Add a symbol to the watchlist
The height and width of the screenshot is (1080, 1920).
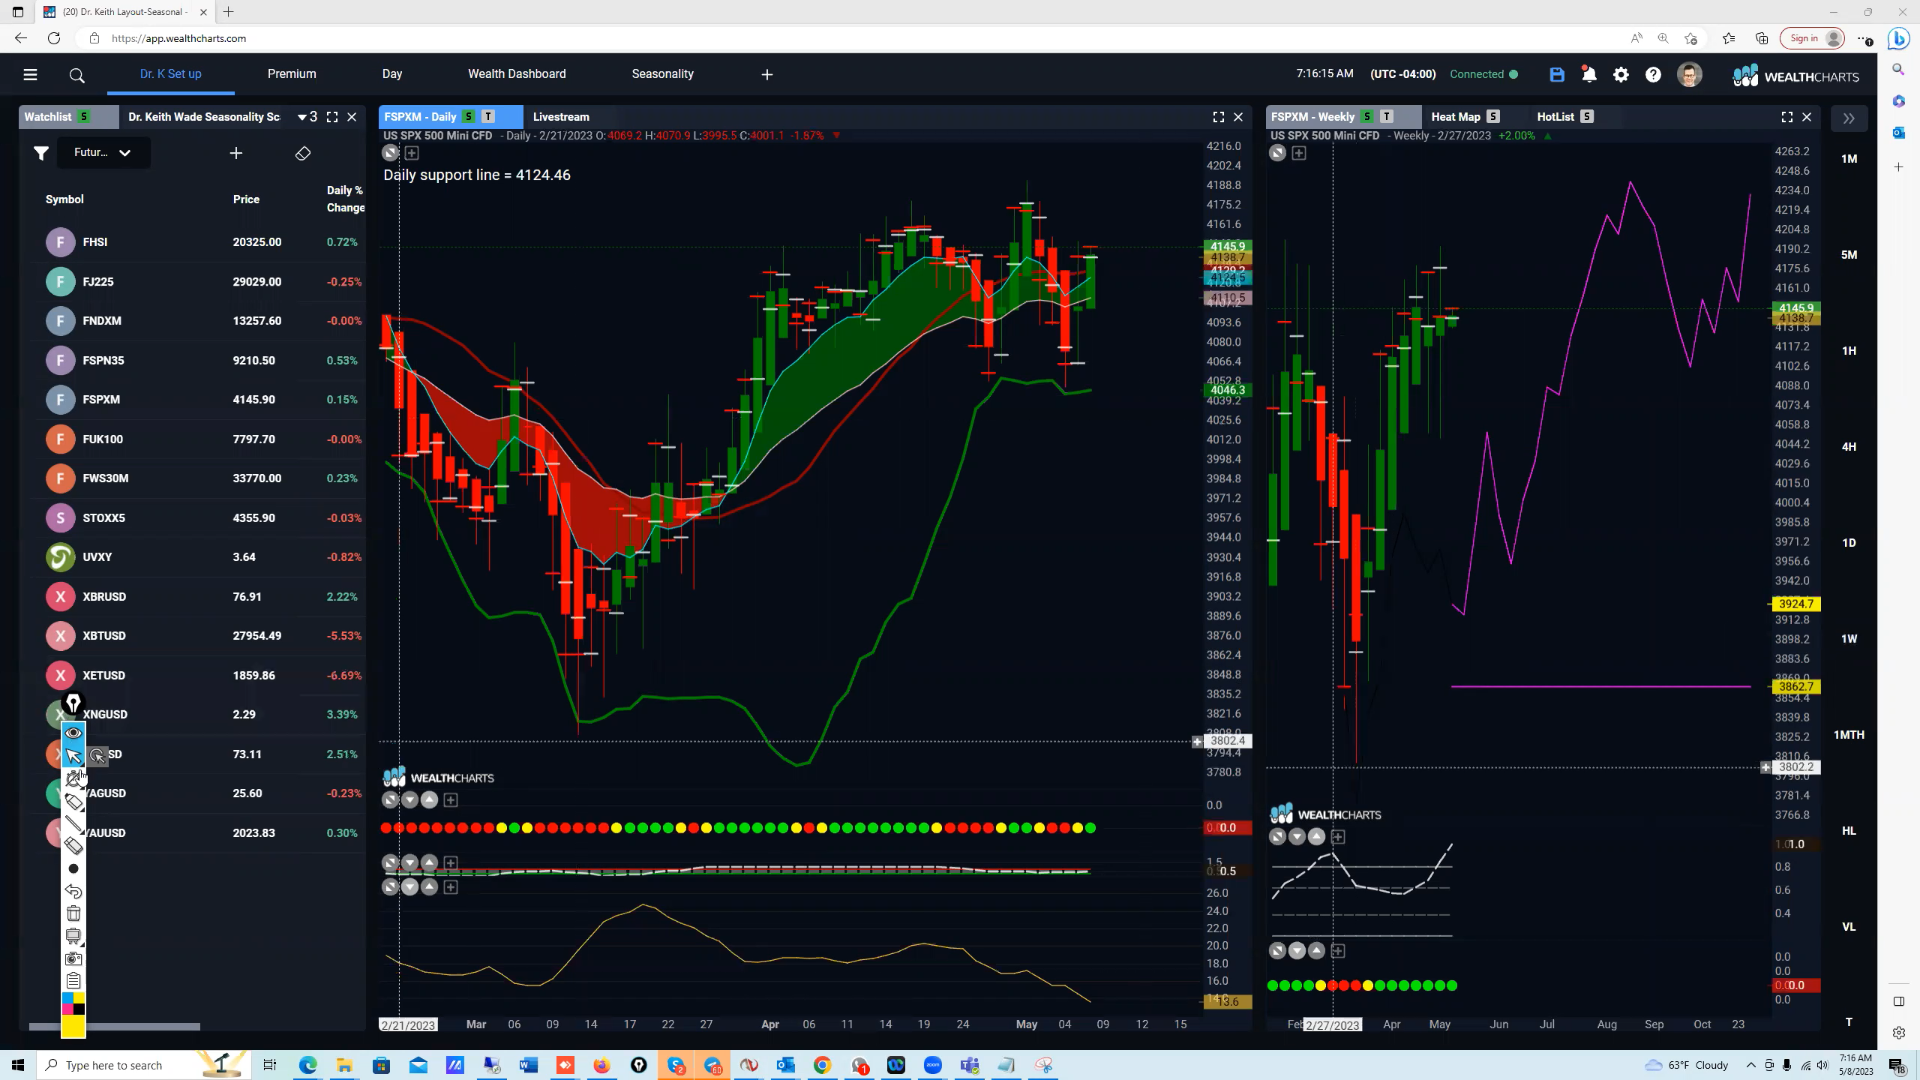[236, 153]
